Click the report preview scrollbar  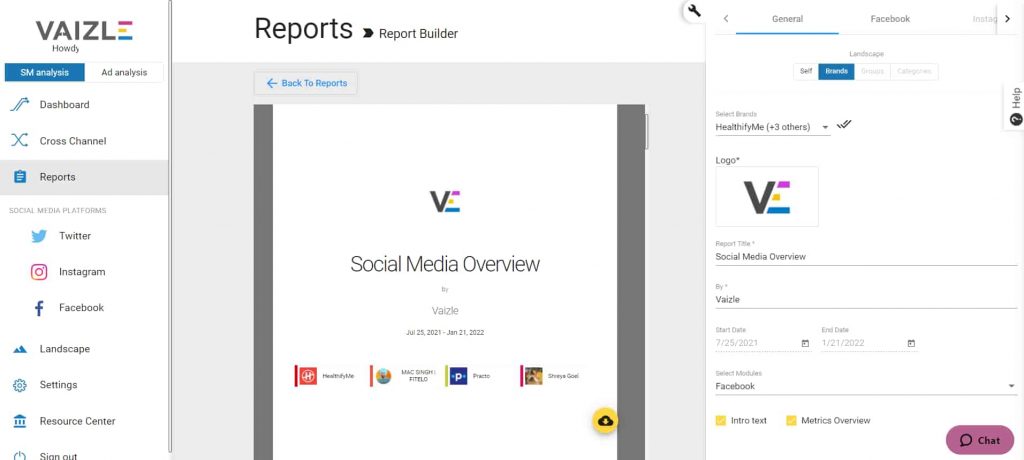click(x=647, y=132)
